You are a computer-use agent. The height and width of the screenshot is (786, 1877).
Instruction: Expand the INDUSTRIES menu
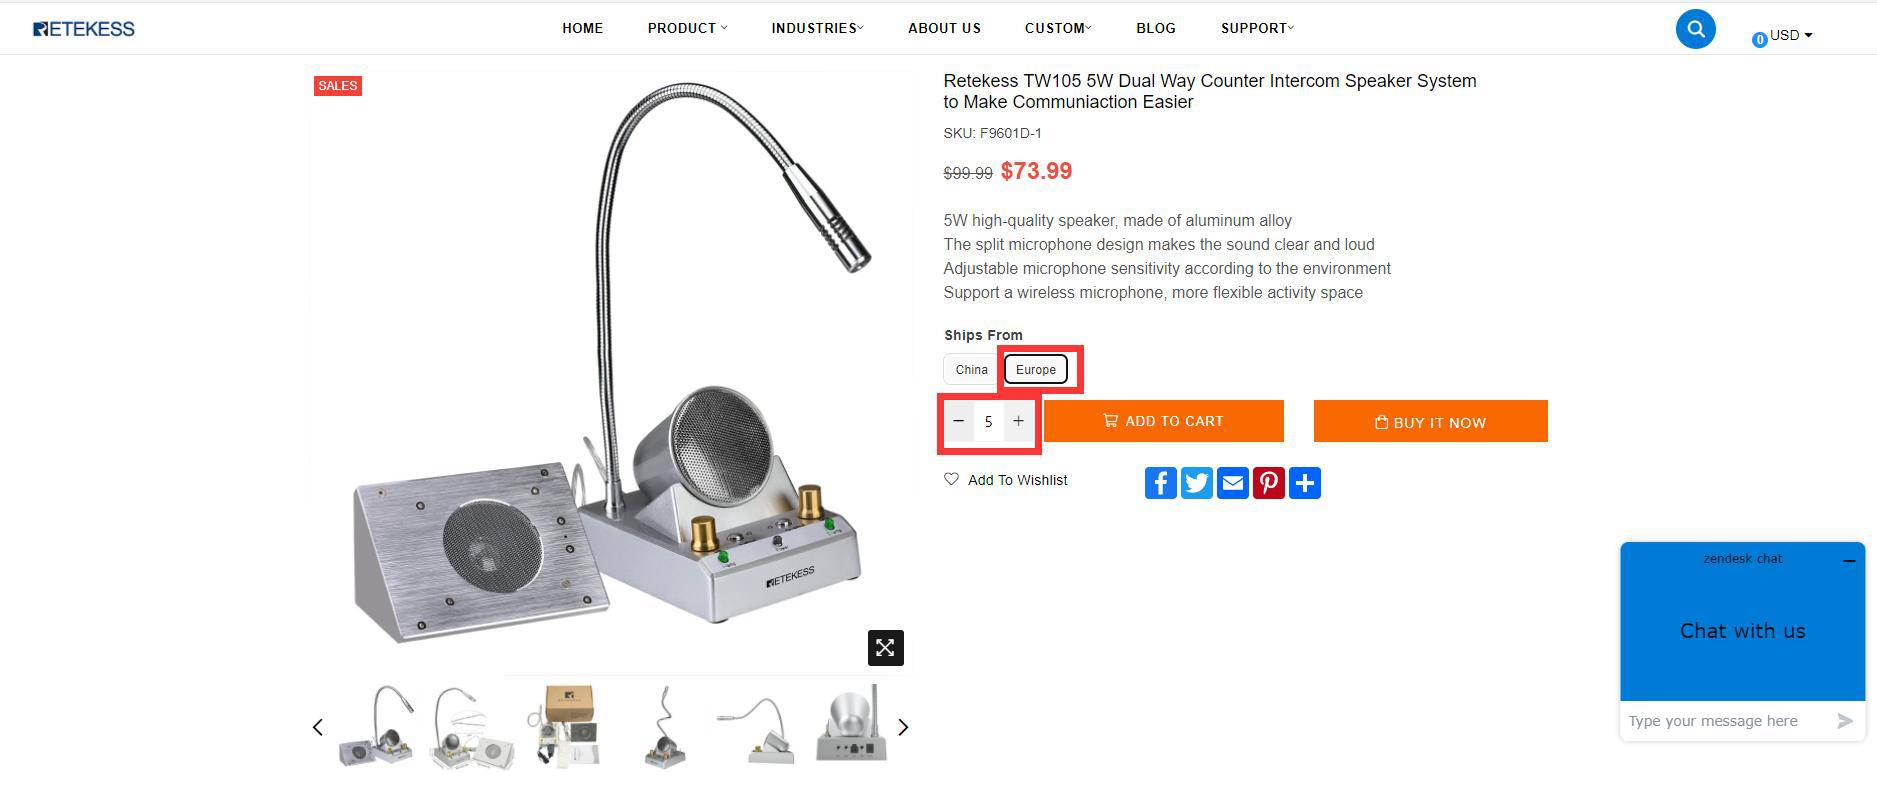point(817,28)
